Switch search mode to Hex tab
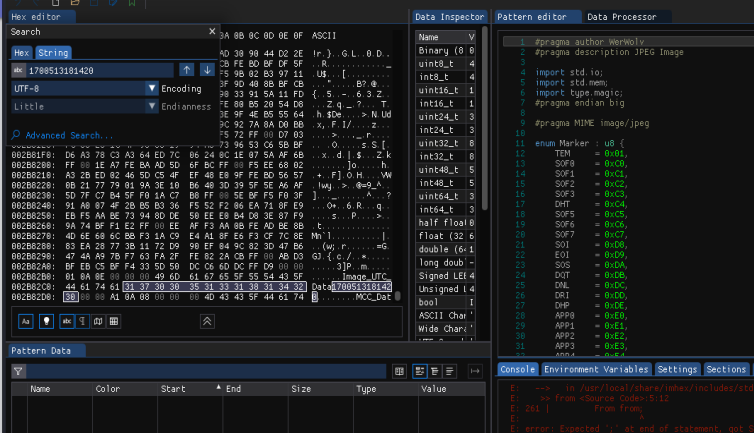The width and height of the screenshot is (754, 433). coord(22,52)
